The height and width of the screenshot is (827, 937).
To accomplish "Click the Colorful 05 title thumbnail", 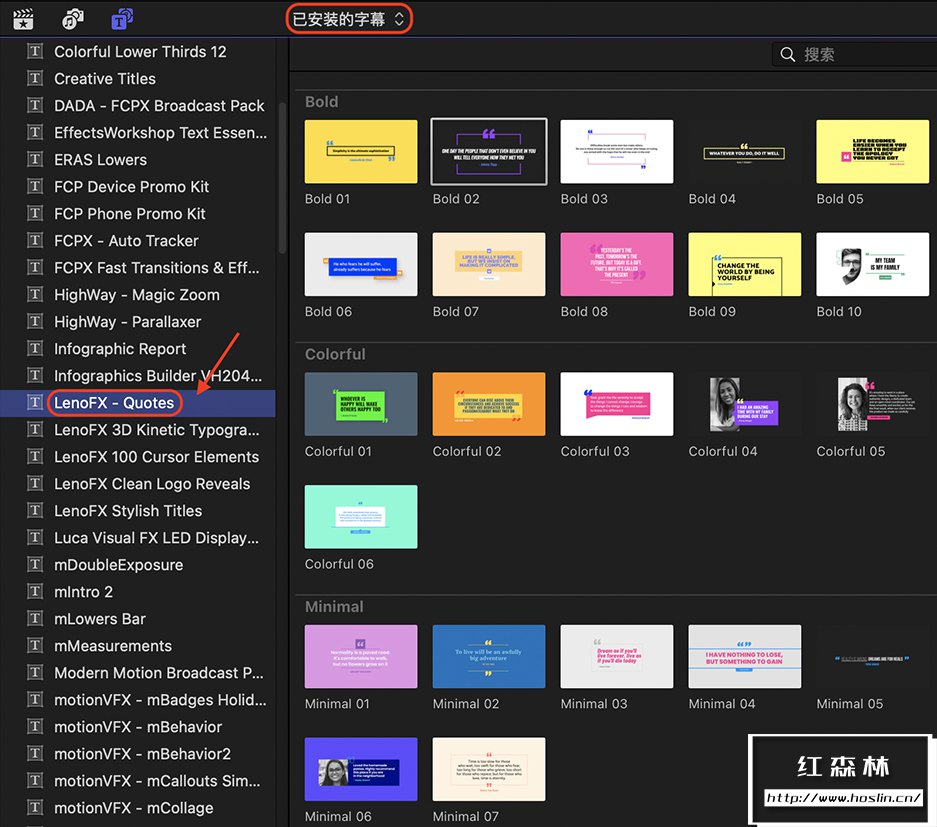I will pos(872,404).
